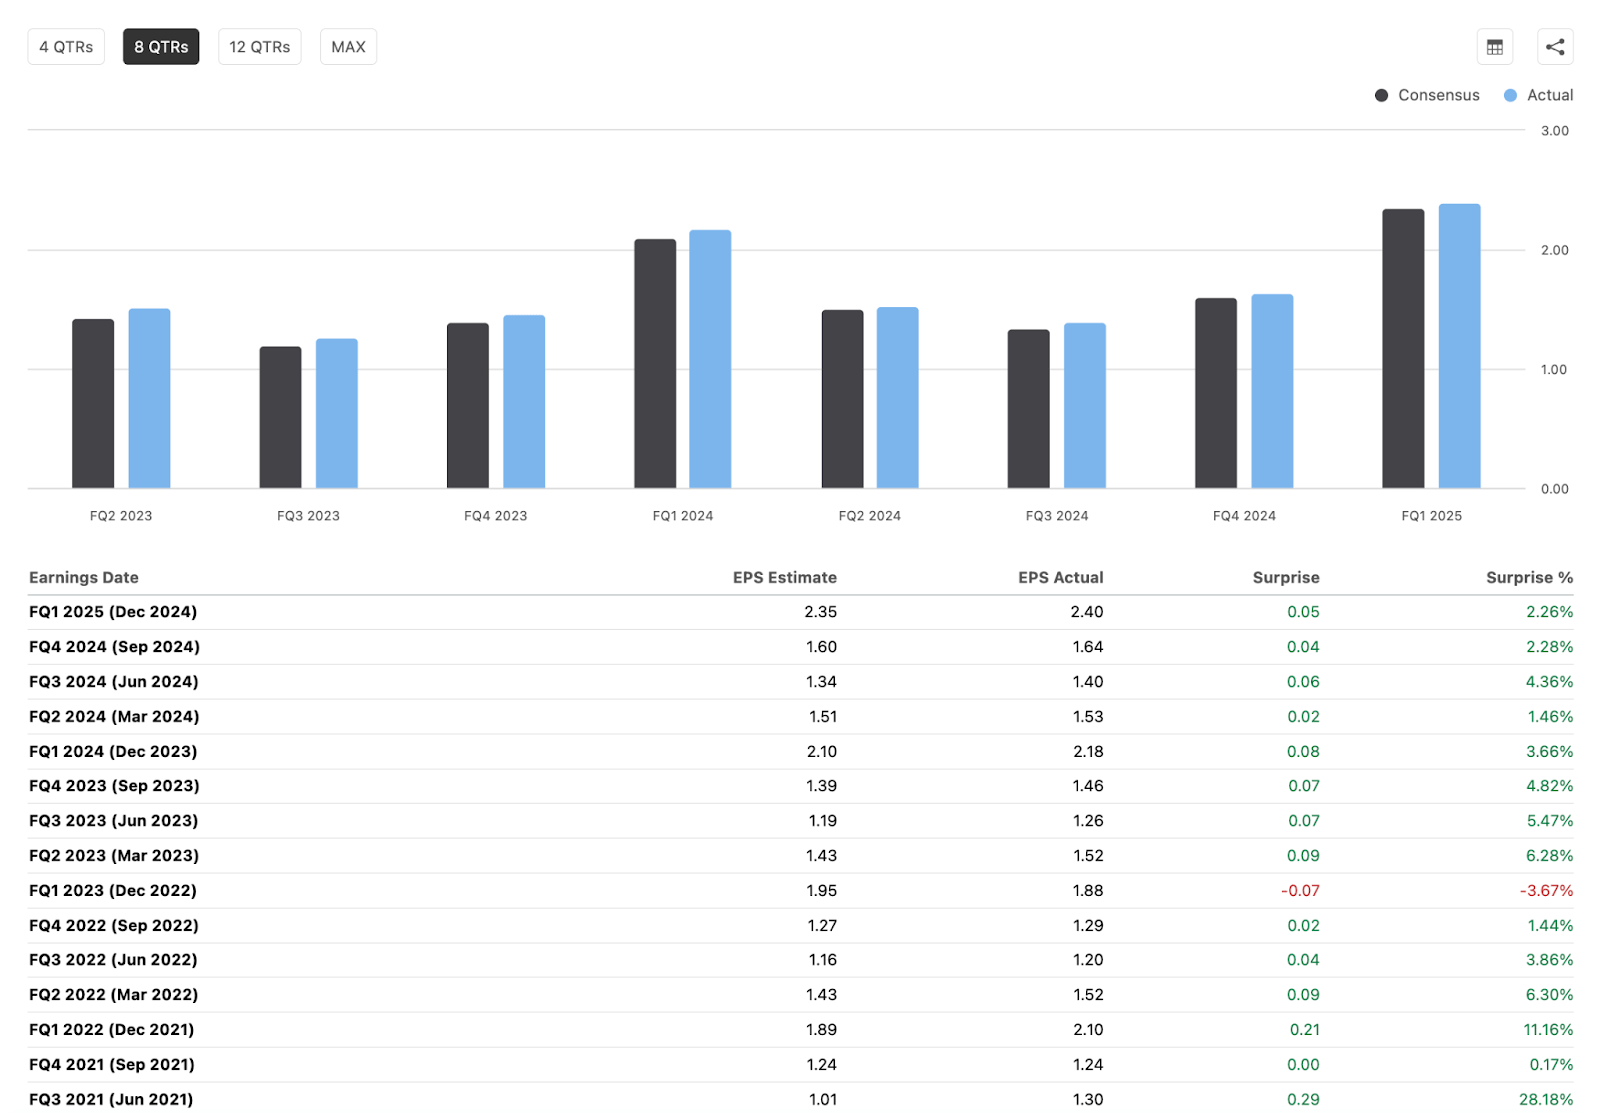Click the share chart icon
Image resolution: width=1600 pixels, height=1114 pixels.
point(1555,46)
